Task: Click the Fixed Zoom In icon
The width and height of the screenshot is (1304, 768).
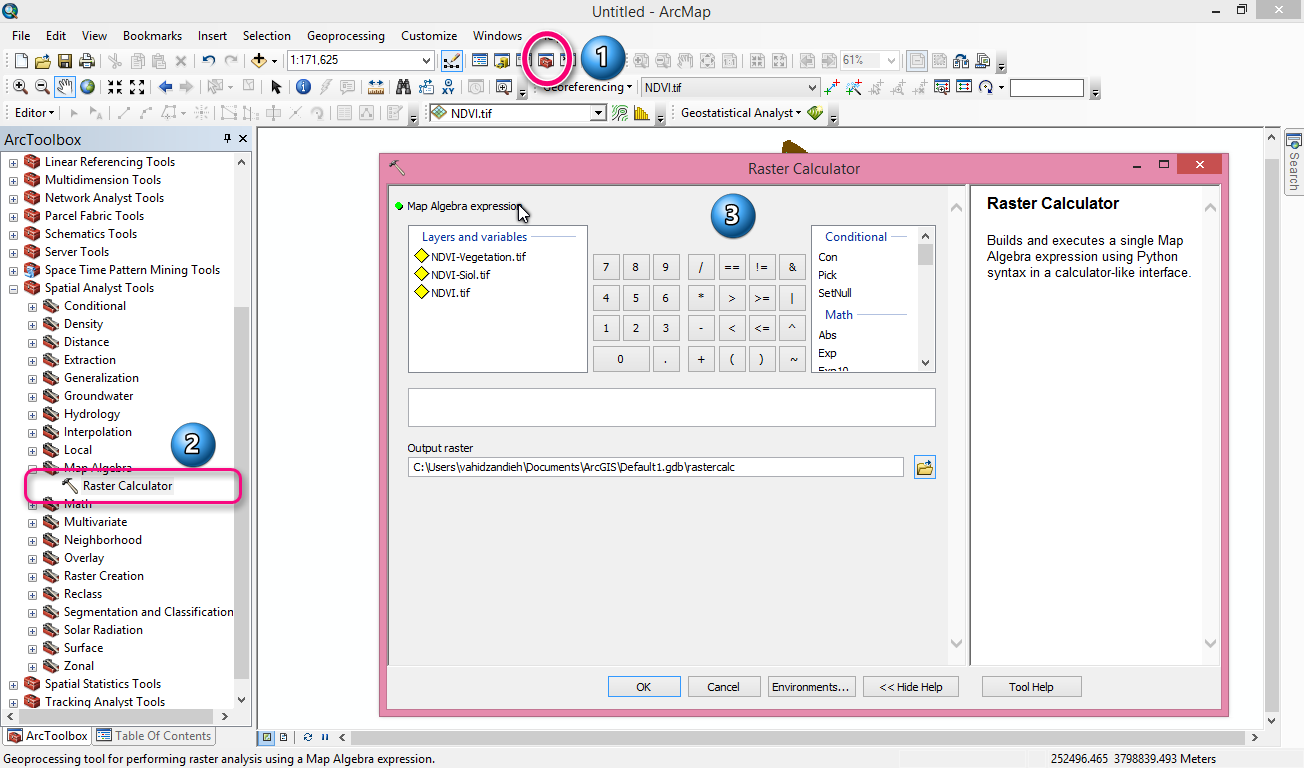Action: [115, 87]
